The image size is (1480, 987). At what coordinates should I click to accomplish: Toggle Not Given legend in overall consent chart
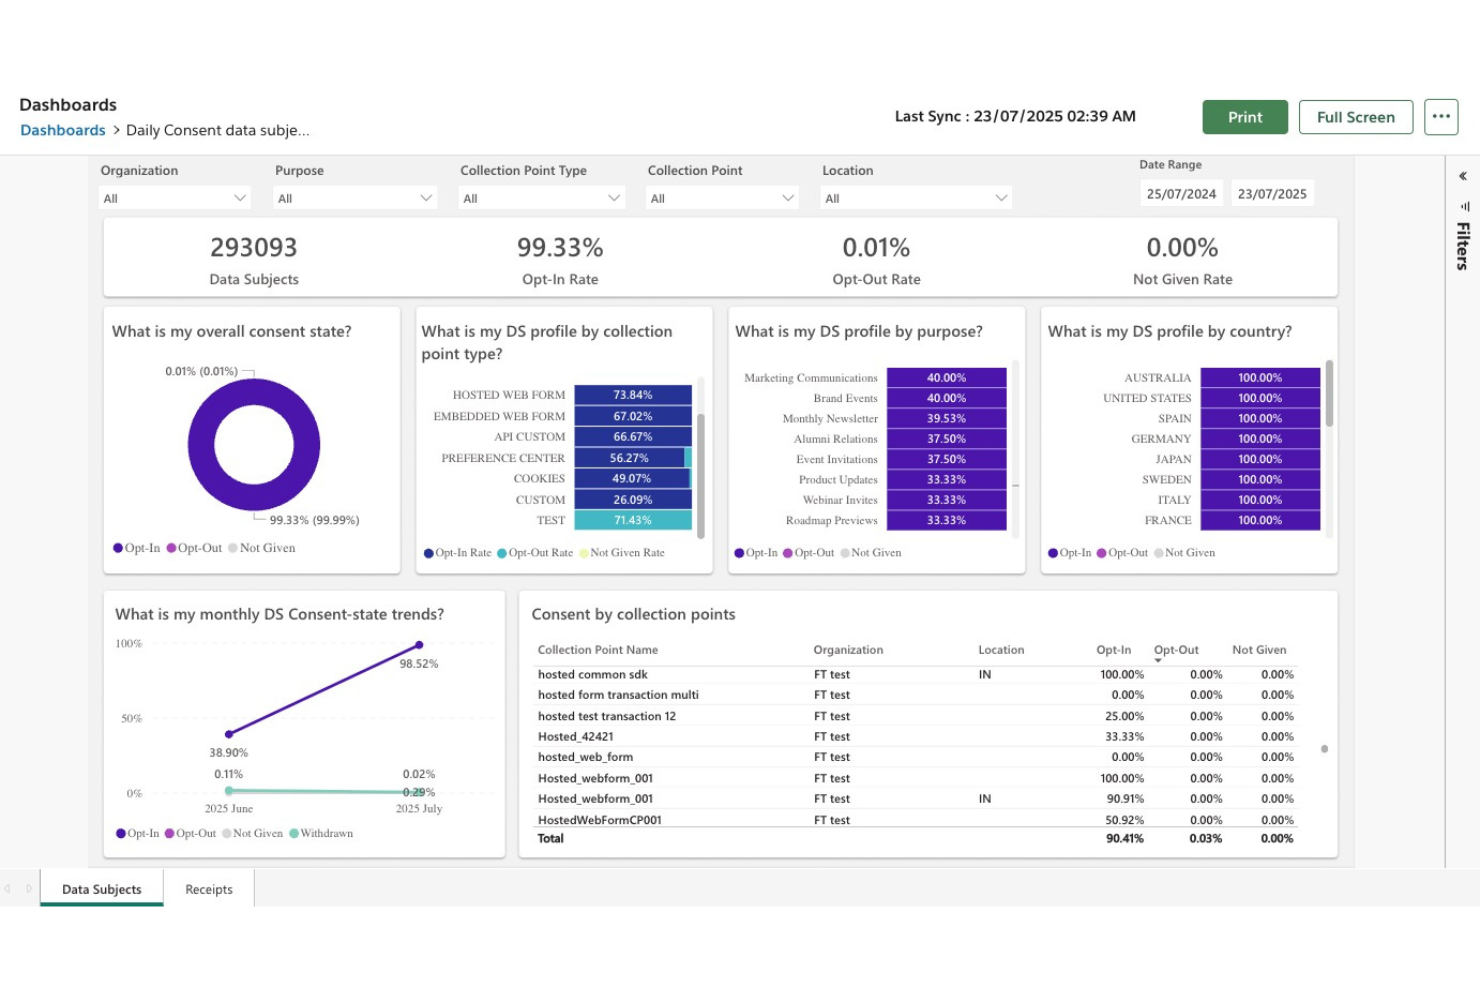[262, 548]
